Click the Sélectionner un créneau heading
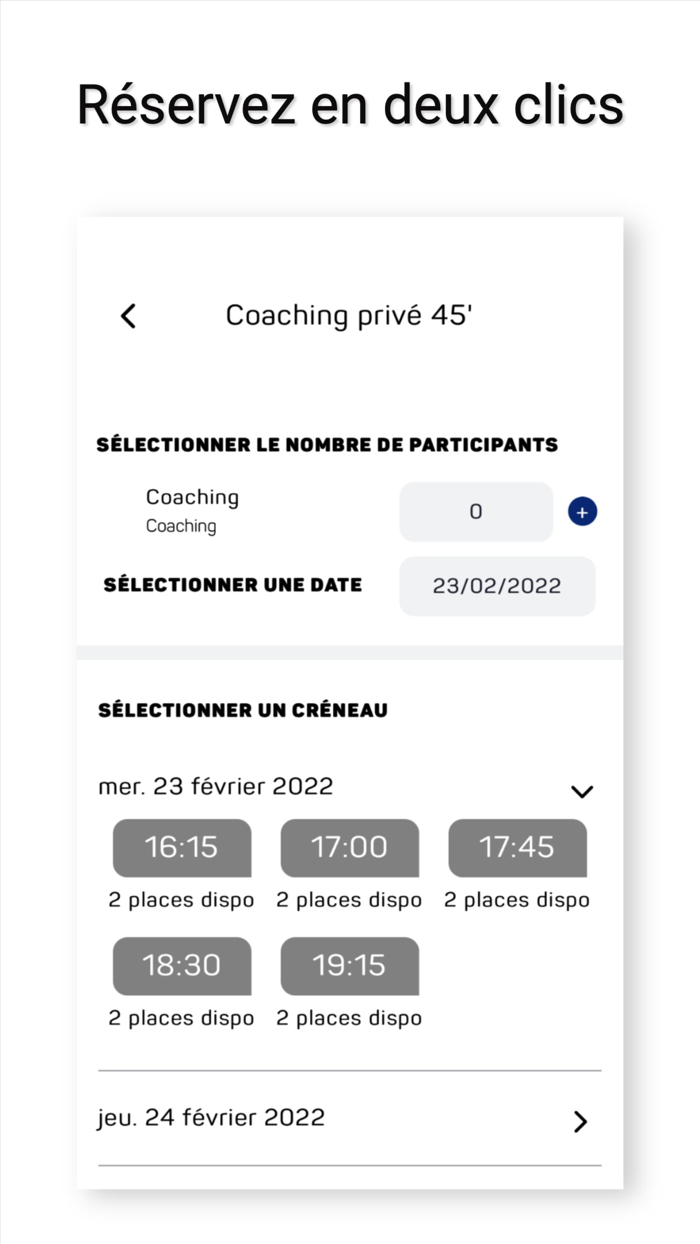The width and height of the screenshot is (700, 1244). (243, 711)
